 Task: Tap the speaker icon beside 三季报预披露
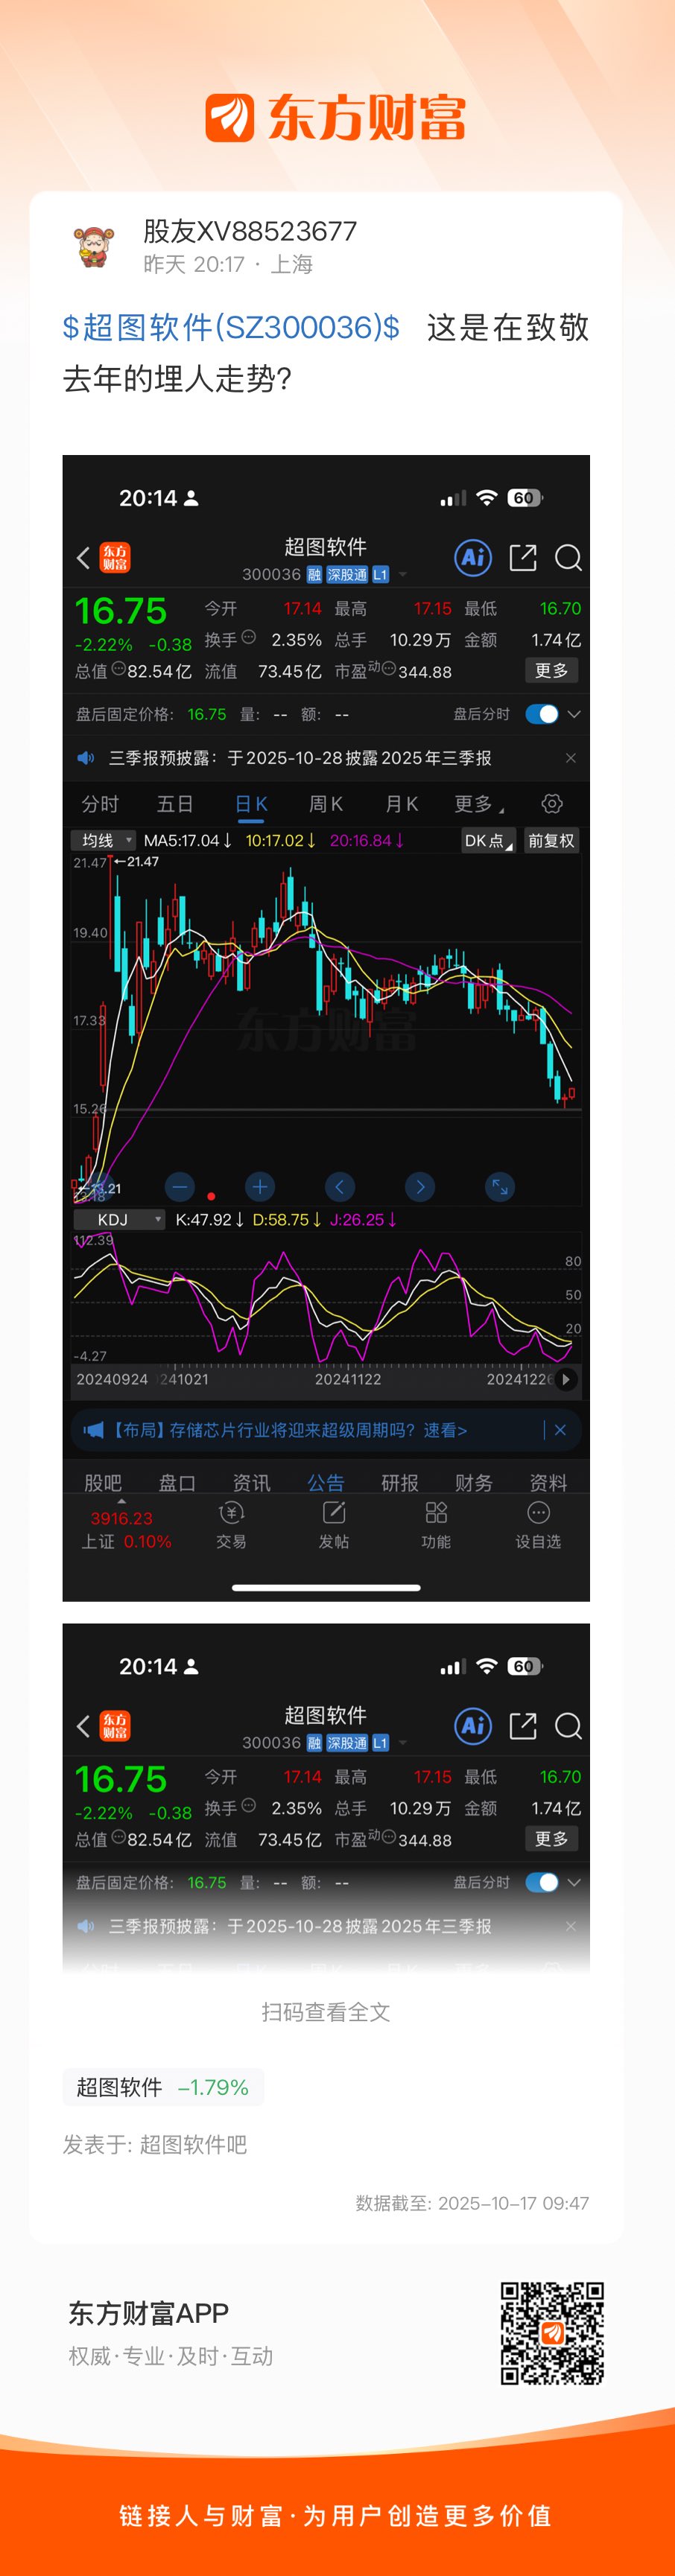tap(86, 758)
